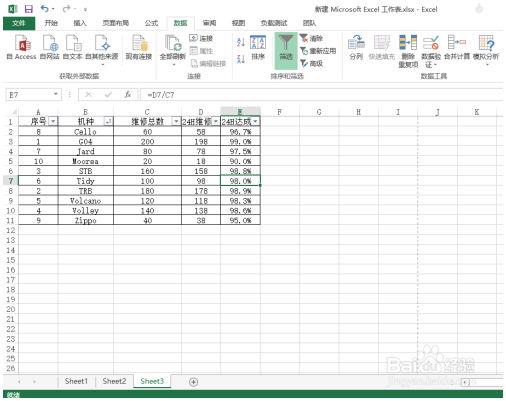Expand the Name Box dropdown arrow

56,95
